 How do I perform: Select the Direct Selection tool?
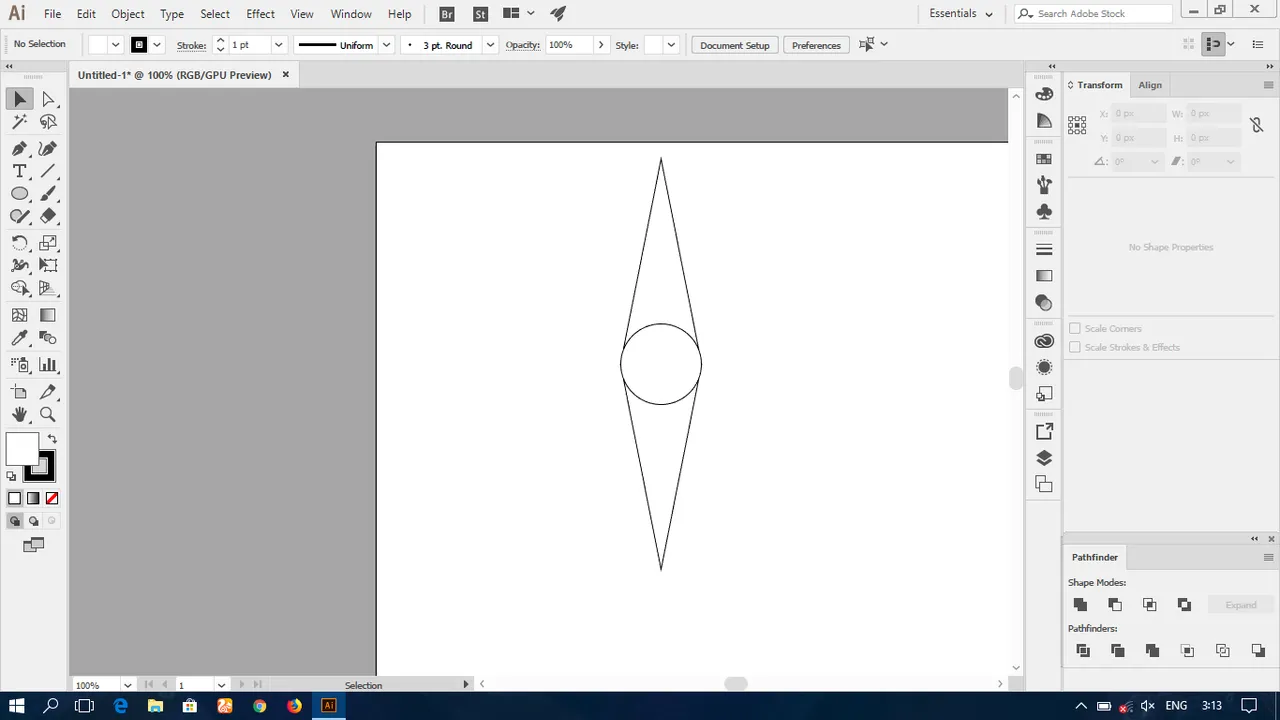coord(48,99)
